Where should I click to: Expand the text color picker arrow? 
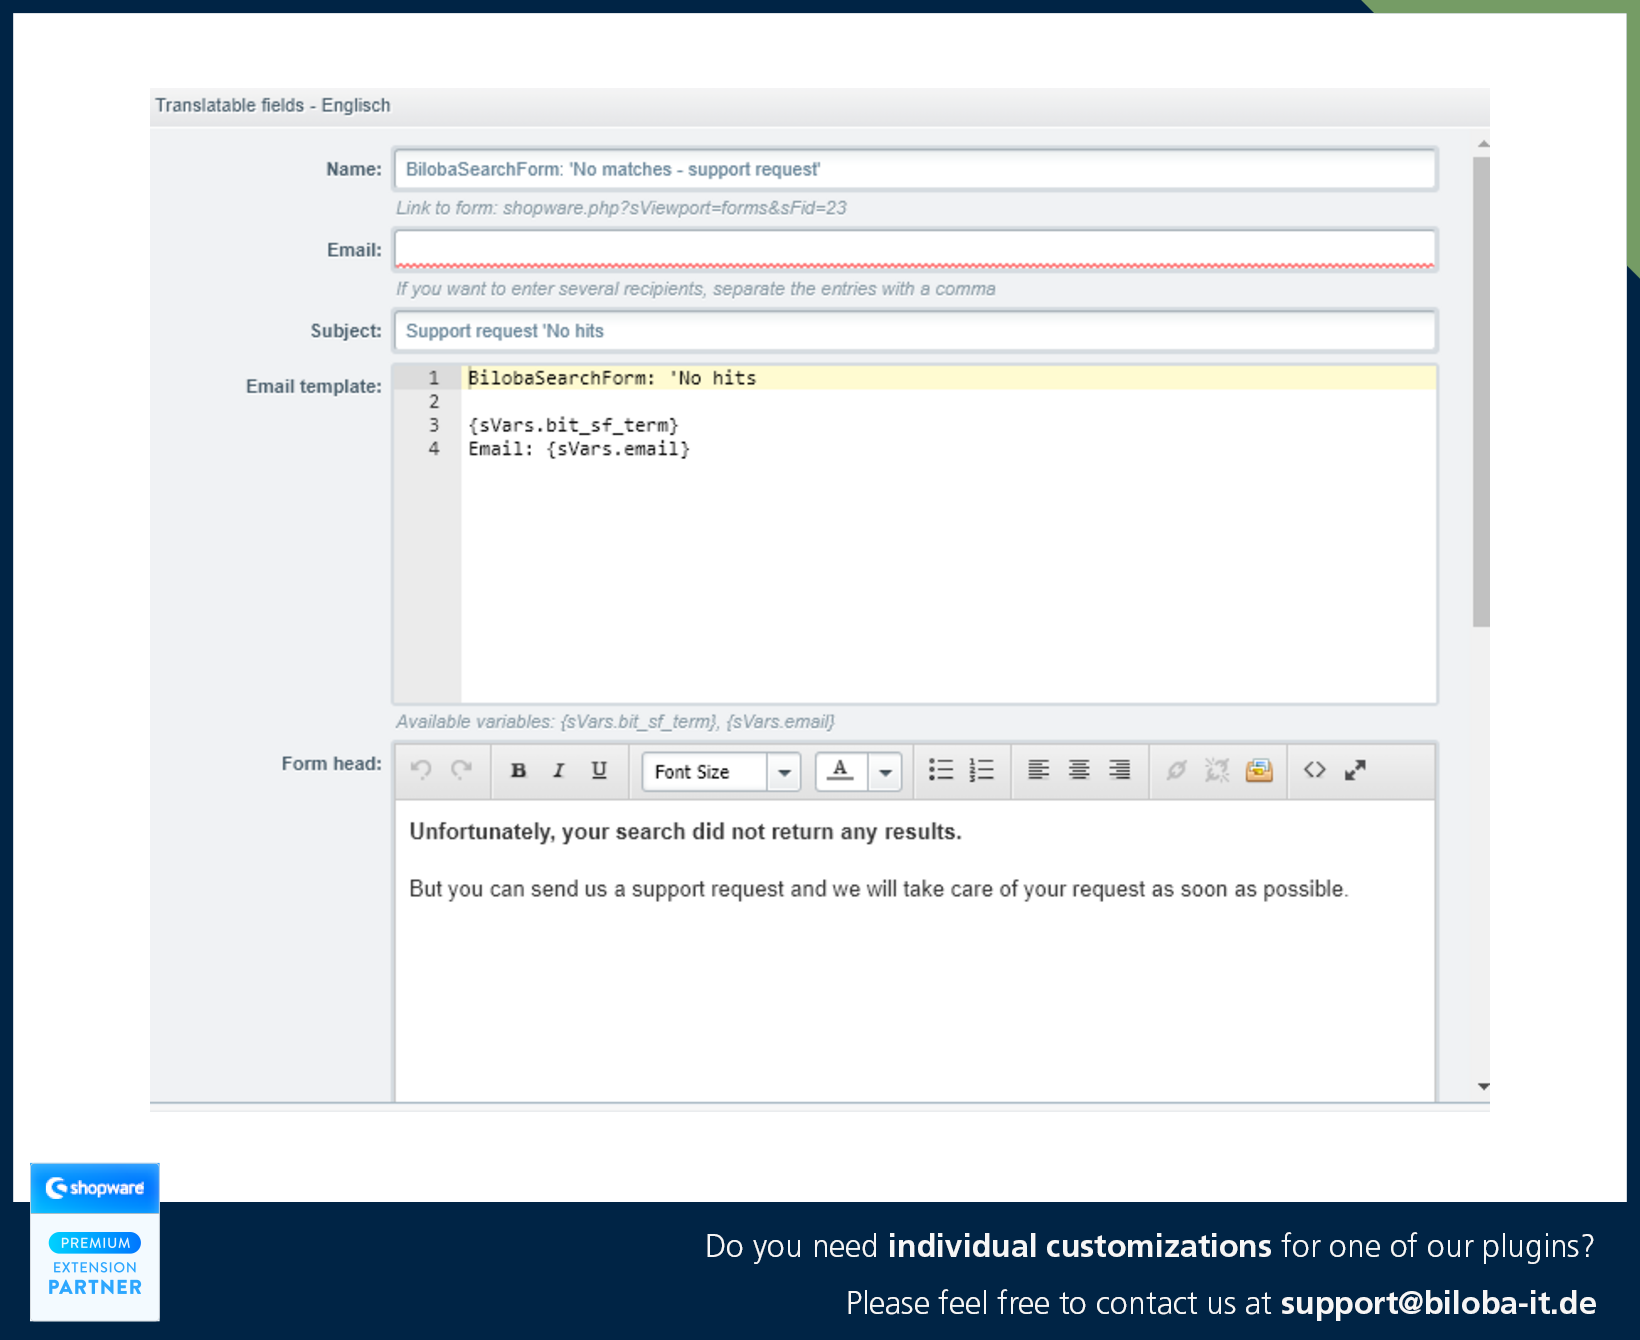tap(885, 771)
